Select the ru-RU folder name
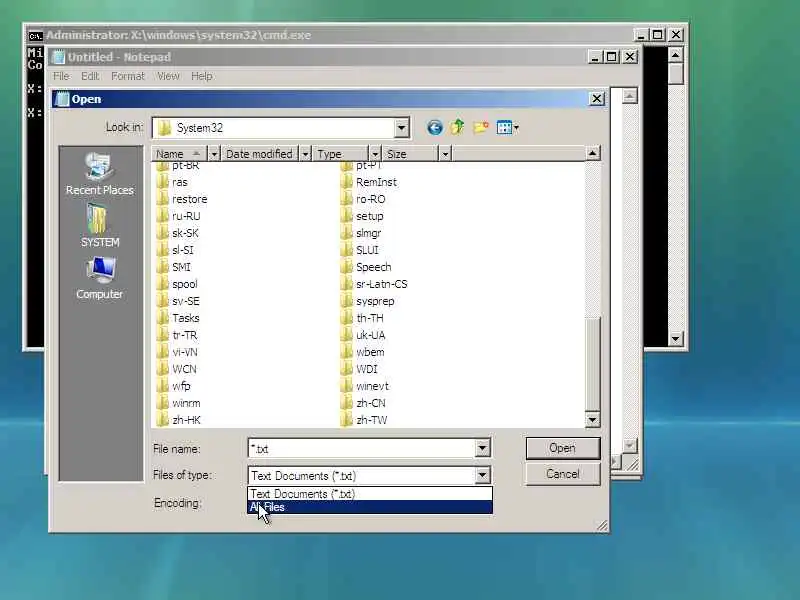Viewport: 800px width, 600px height. pyautogui.click(x=186, y=216)
